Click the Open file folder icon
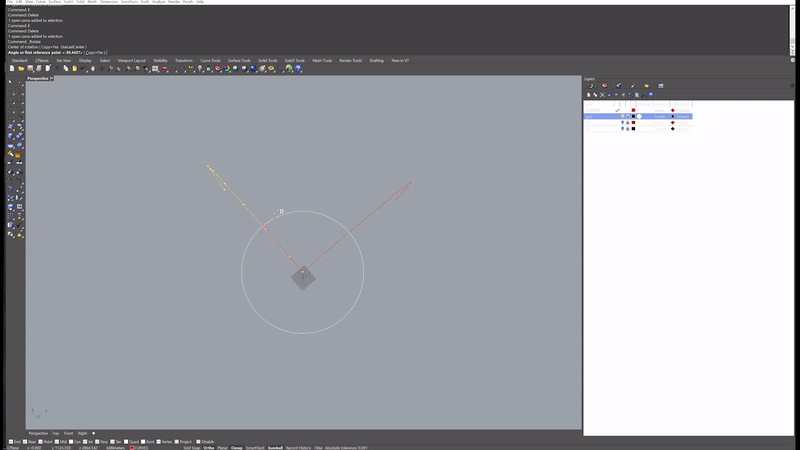The width and height of the screenshot is (800, 450). coord(21,68)
